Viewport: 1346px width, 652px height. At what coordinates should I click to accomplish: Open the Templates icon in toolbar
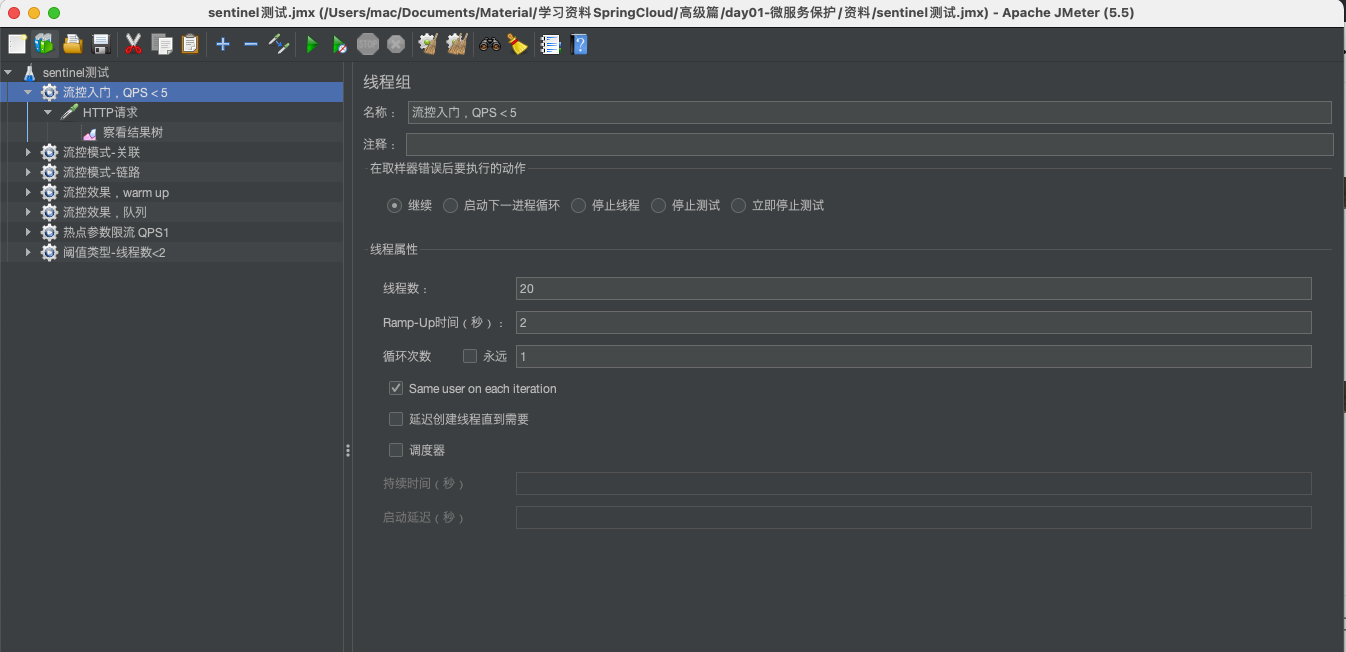point(44,44)
